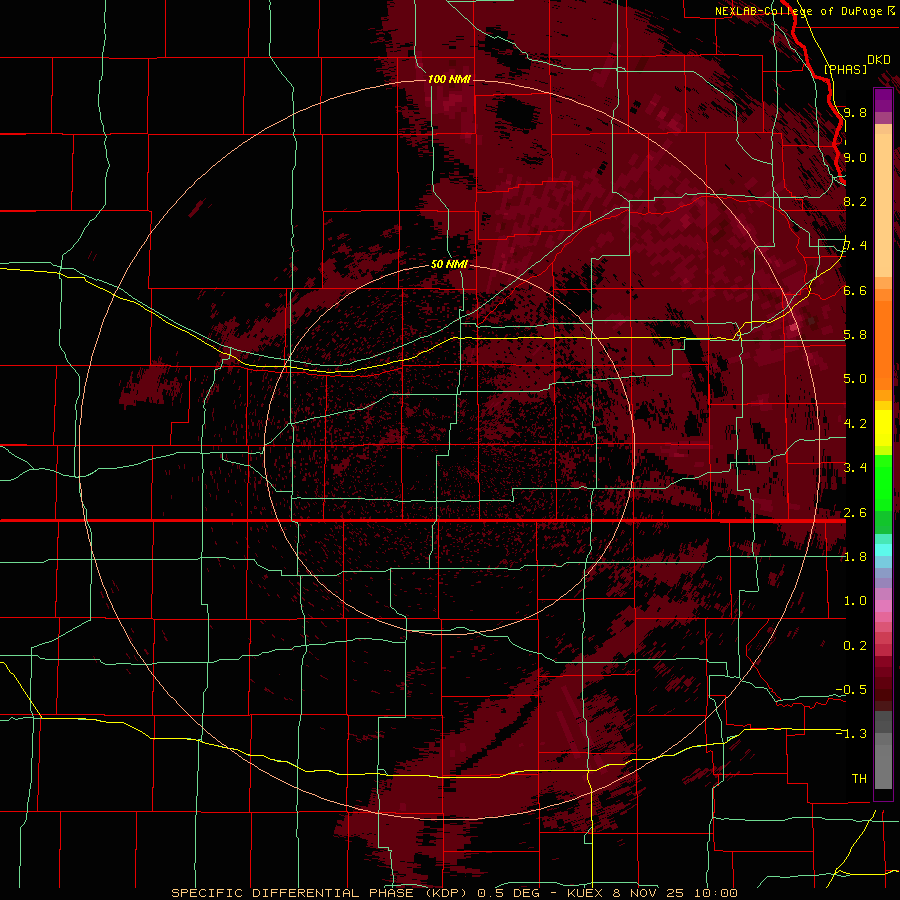Click the KUEX station ID in caption
Image resolution: width=900 pixels, height=900 pixels.
pos(585,893)
